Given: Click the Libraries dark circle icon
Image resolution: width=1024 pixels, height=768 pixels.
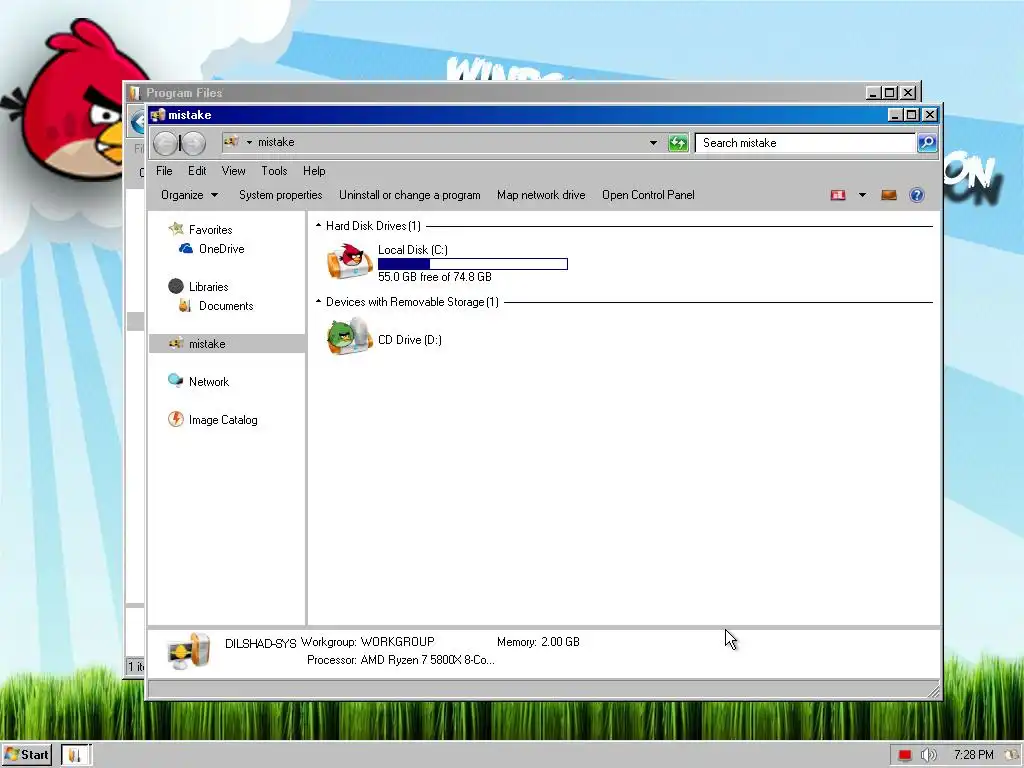Looking at the screenshot, I should point(176,286).
